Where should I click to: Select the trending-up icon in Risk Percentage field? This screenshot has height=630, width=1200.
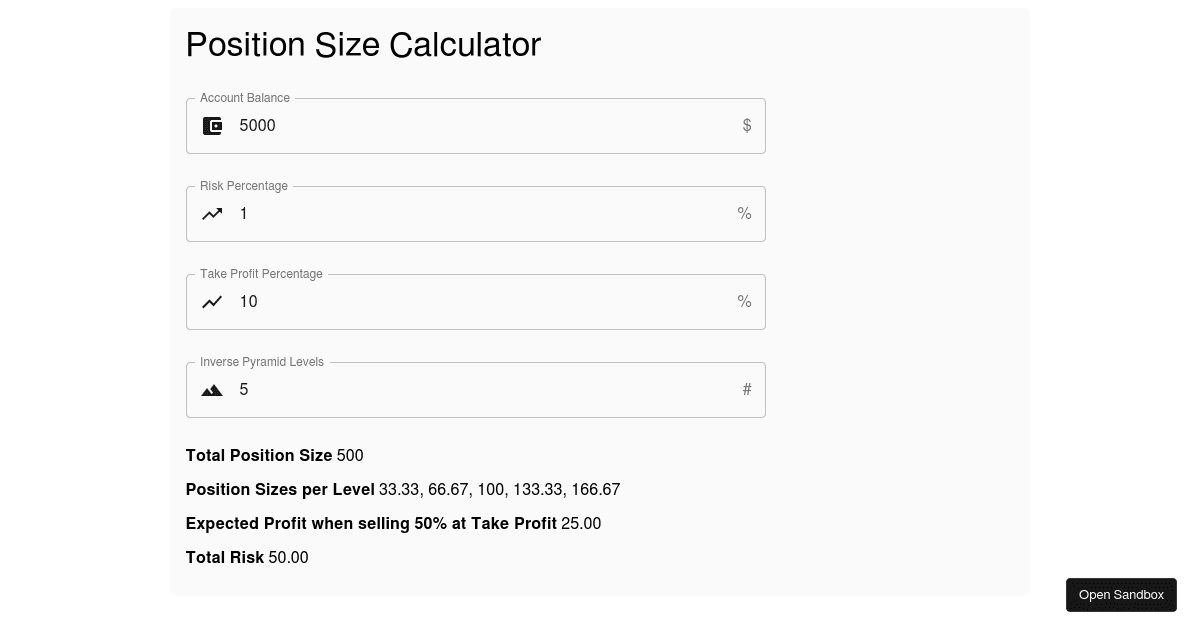tap(212, 214)
